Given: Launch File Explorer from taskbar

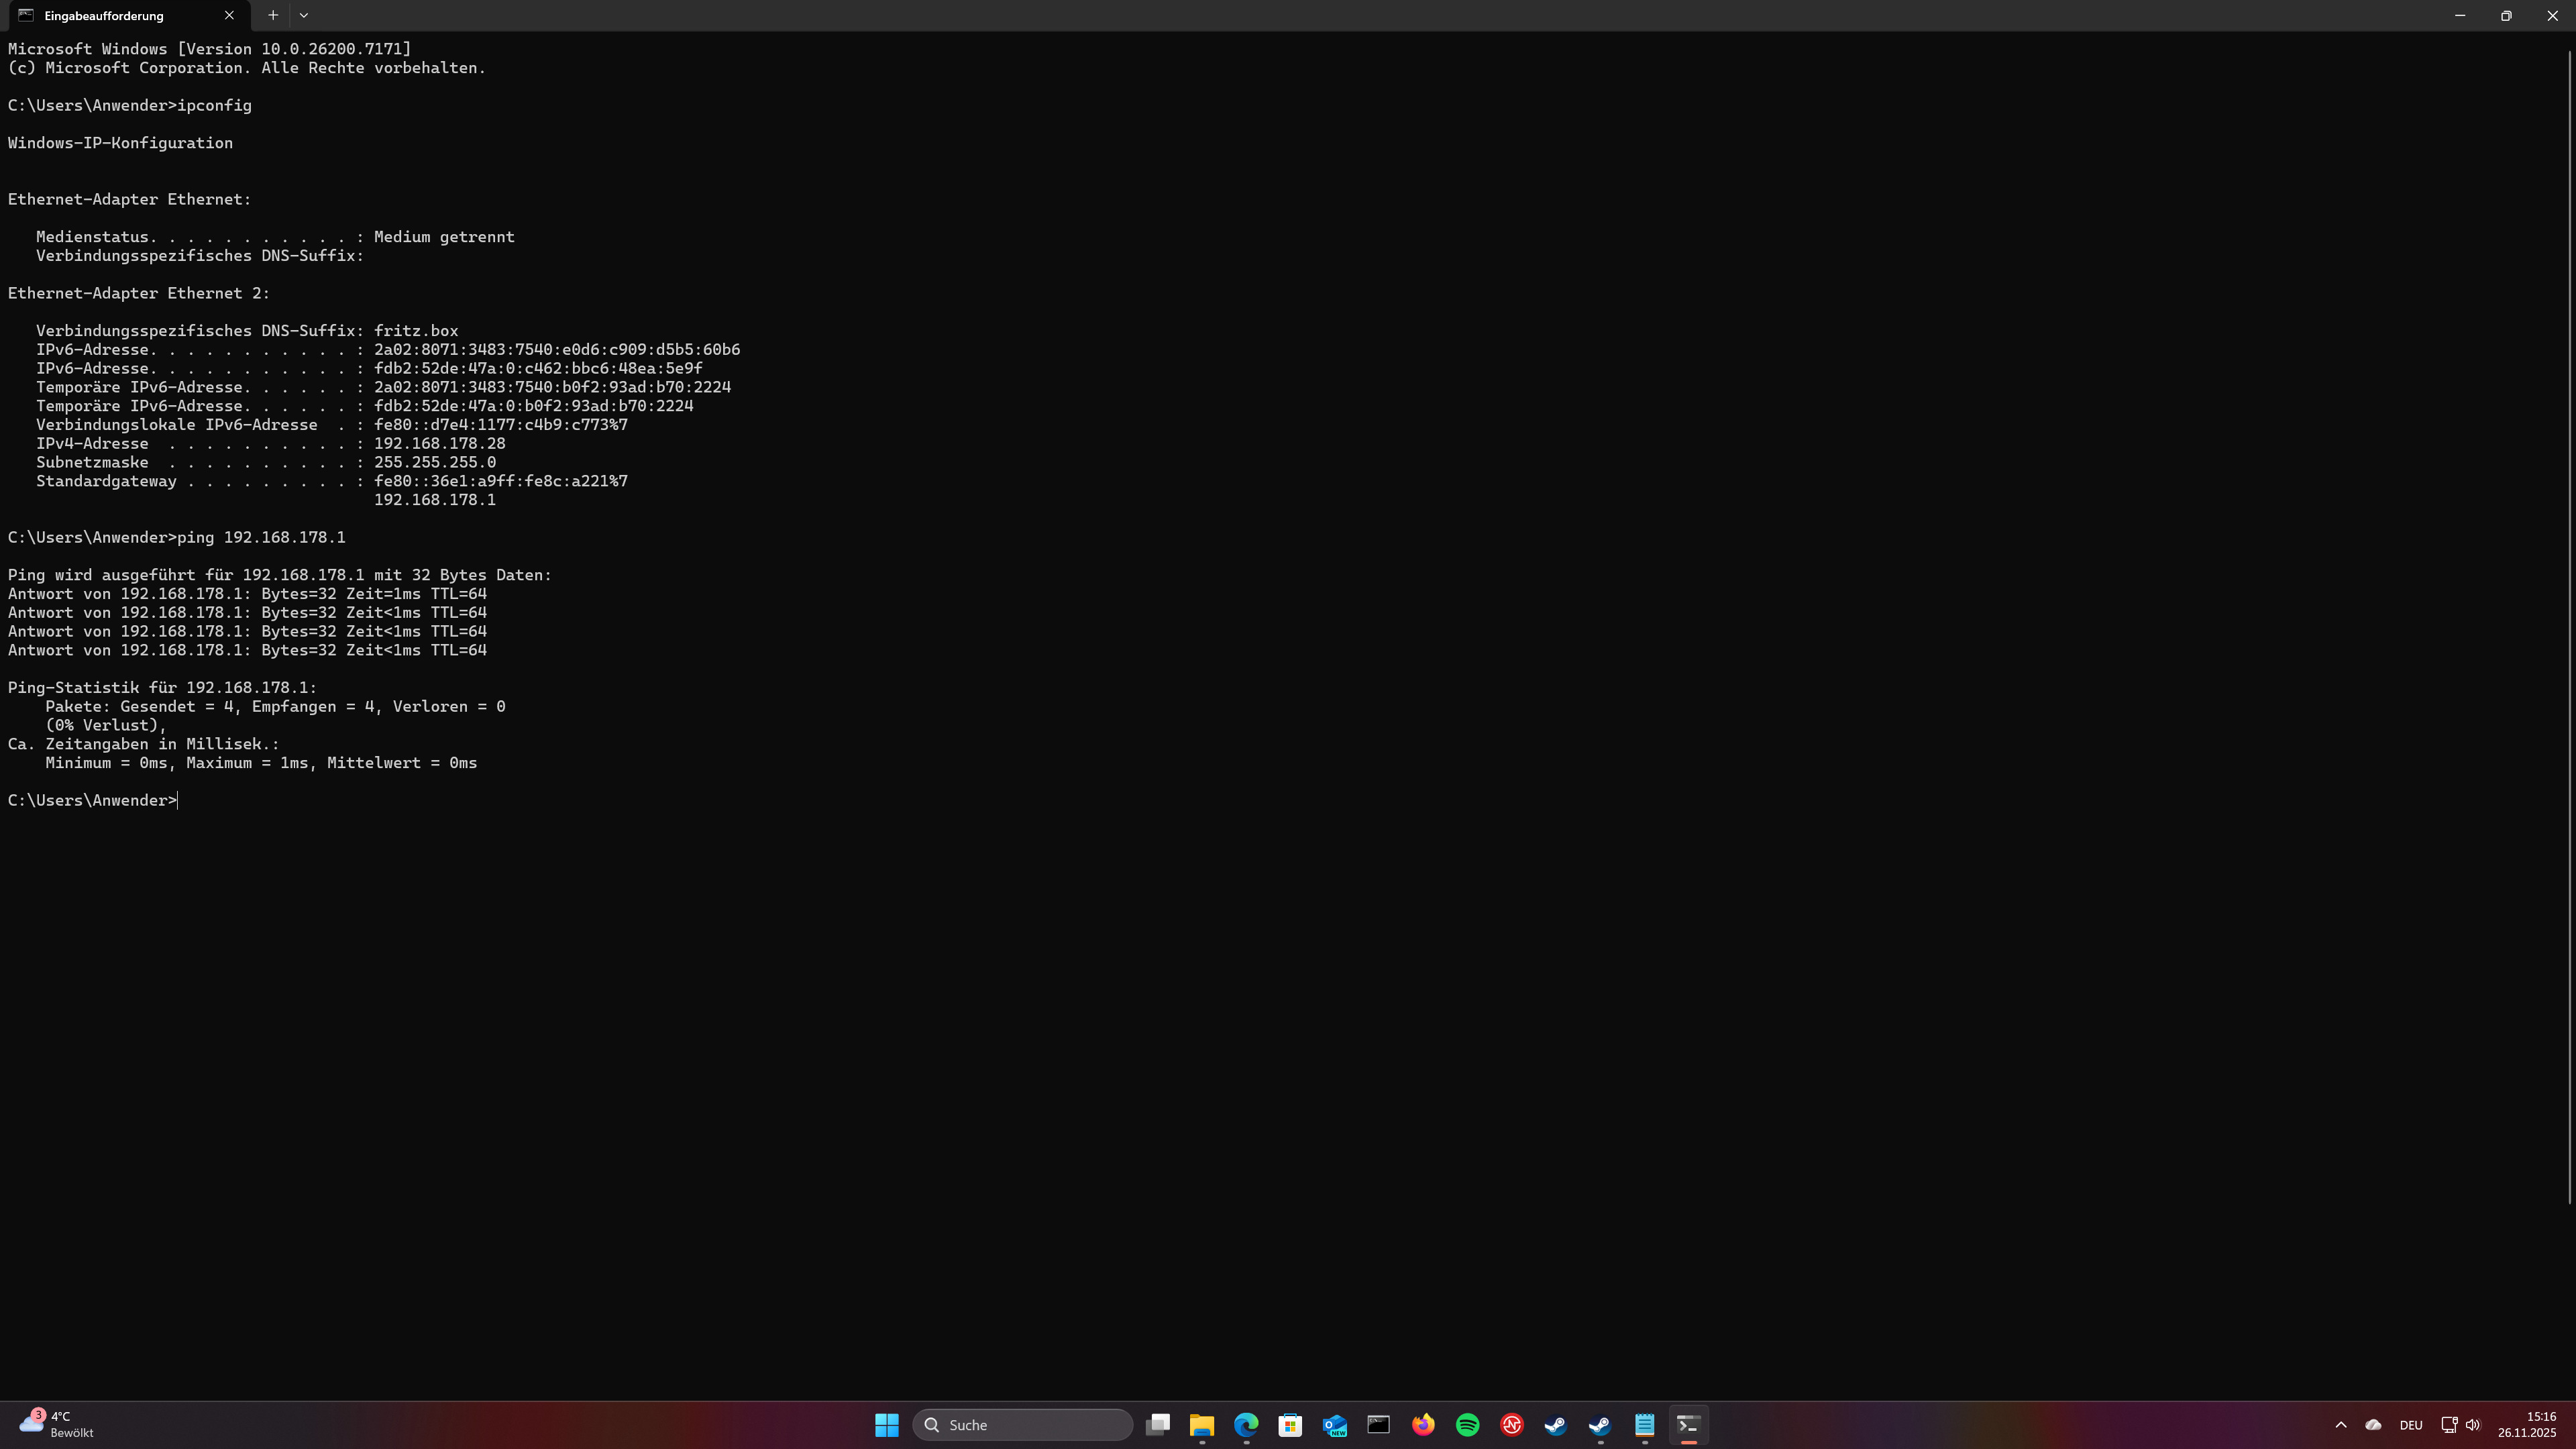Looking at the screenshot, I should pyautogui.click(x=1201, y=1424).
